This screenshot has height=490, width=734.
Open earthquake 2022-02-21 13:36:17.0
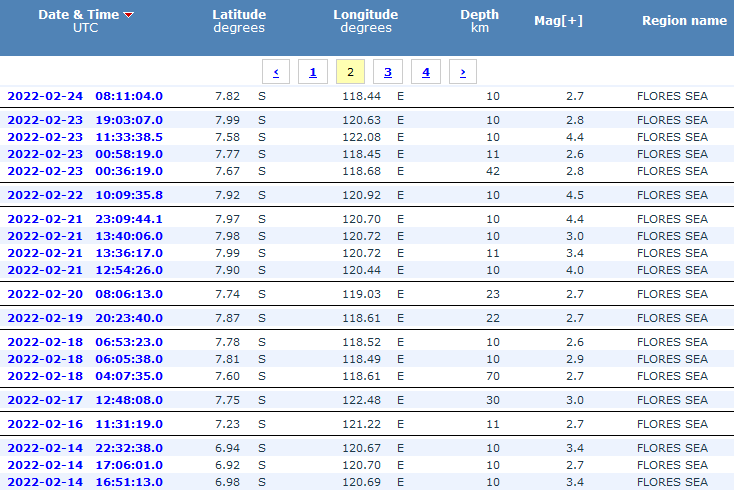[85, 253]
